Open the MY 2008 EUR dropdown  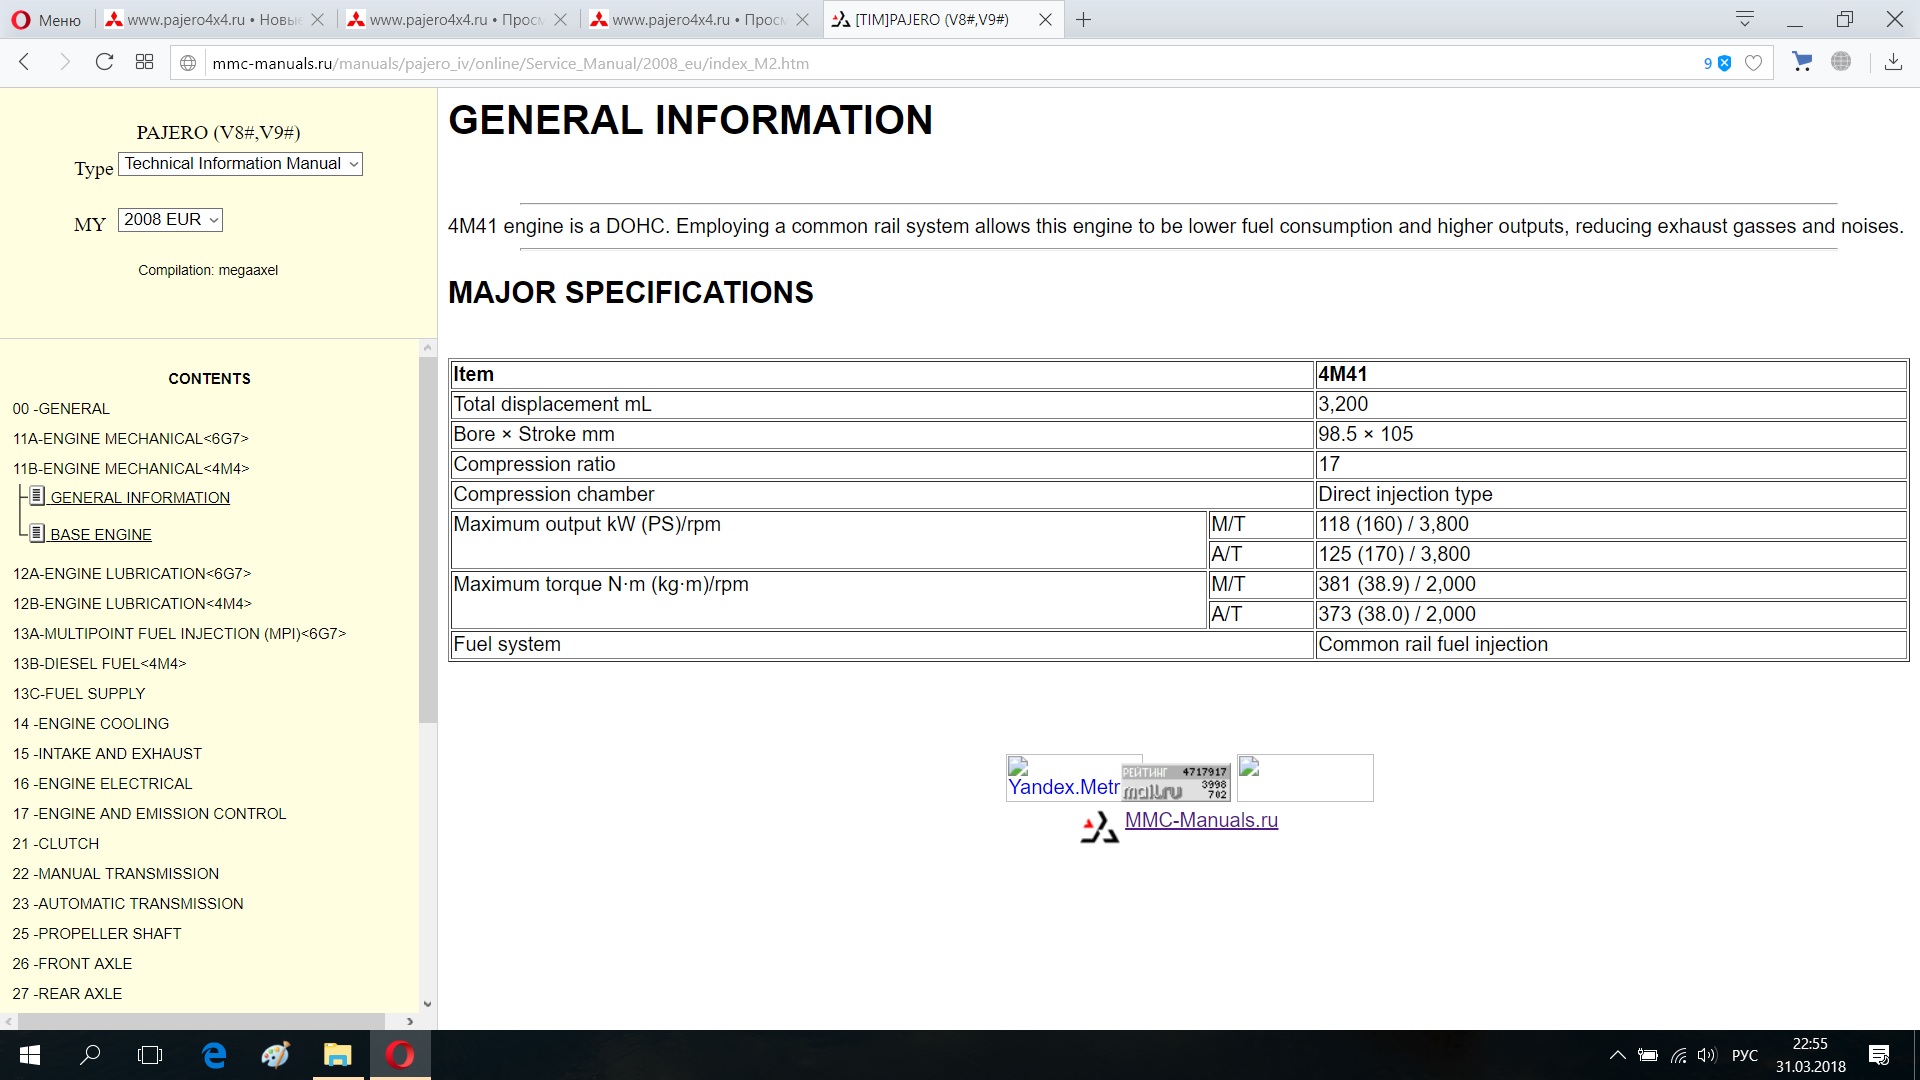pyautogui.click(x=170, y=220)
